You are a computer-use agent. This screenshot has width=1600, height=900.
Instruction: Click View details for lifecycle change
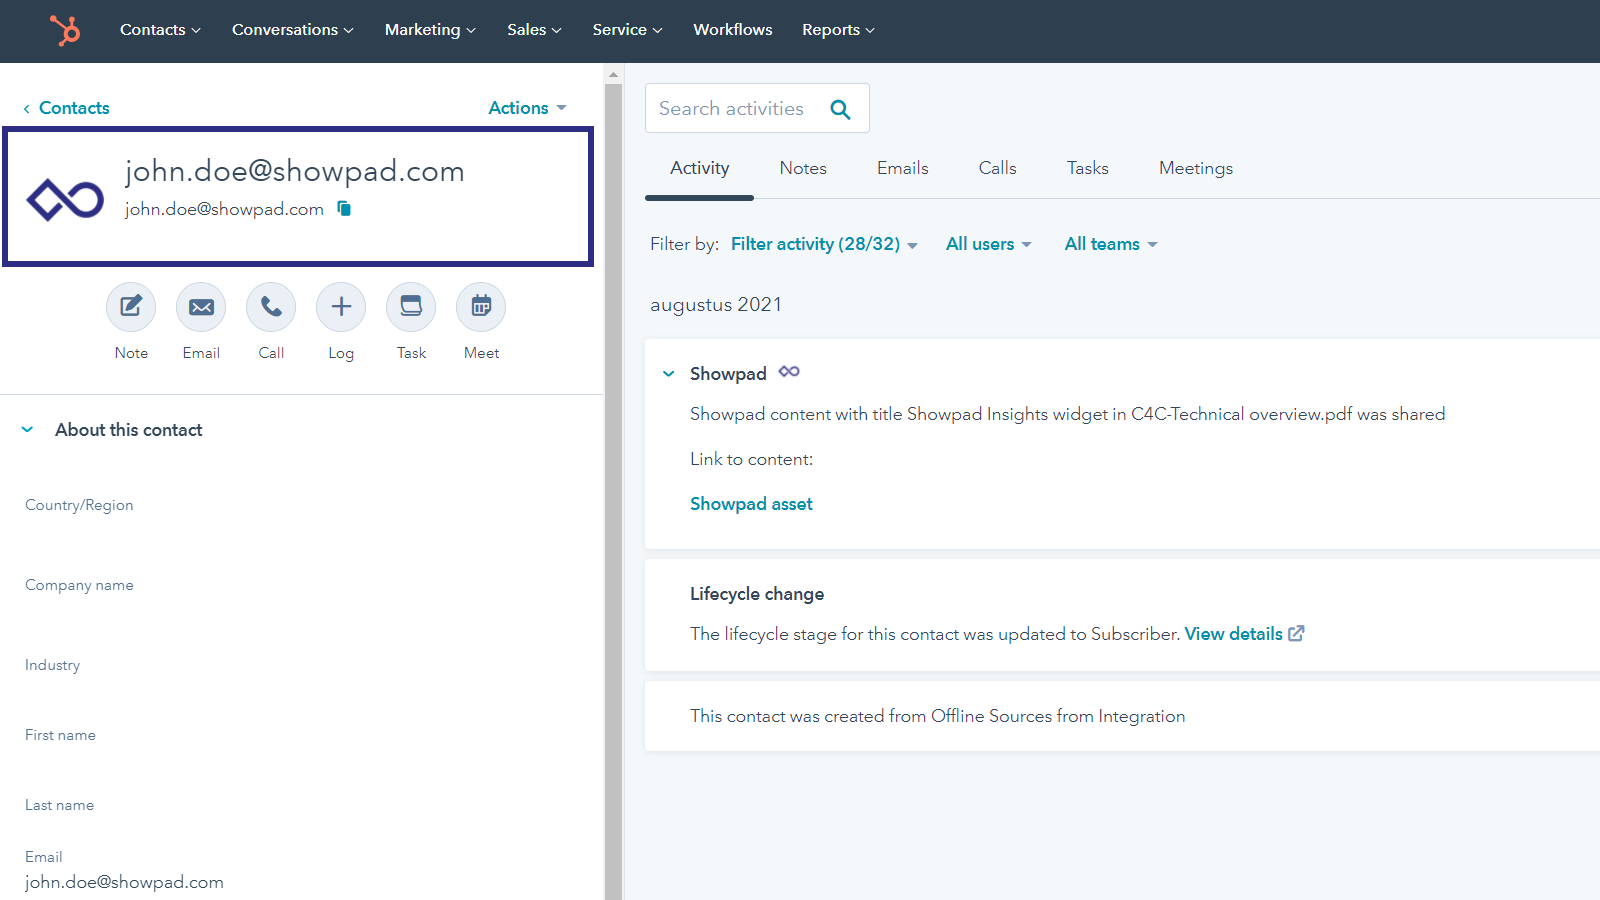[x=1233, y=634]
